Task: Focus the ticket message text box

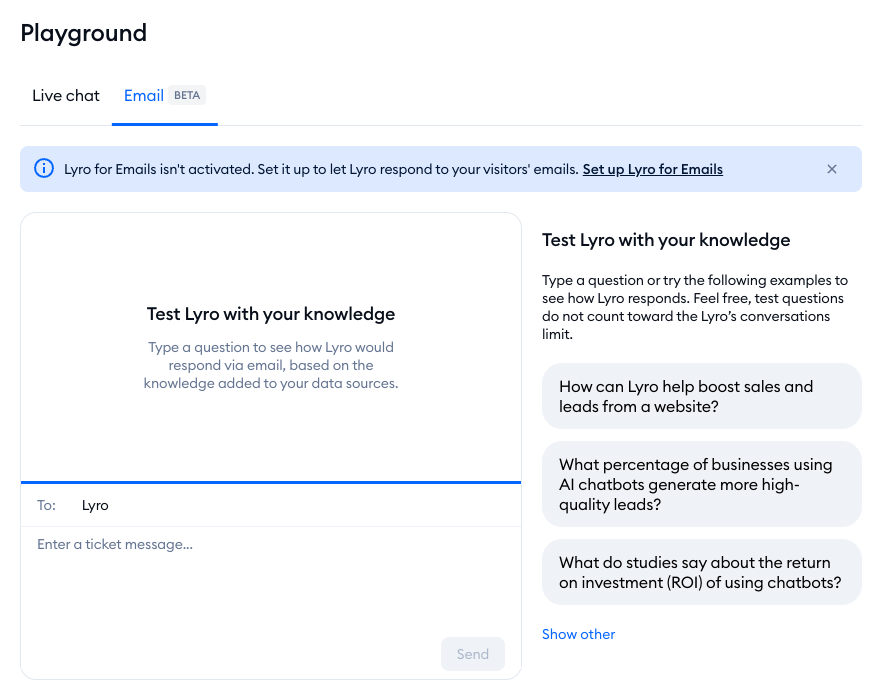Action: 270,580
